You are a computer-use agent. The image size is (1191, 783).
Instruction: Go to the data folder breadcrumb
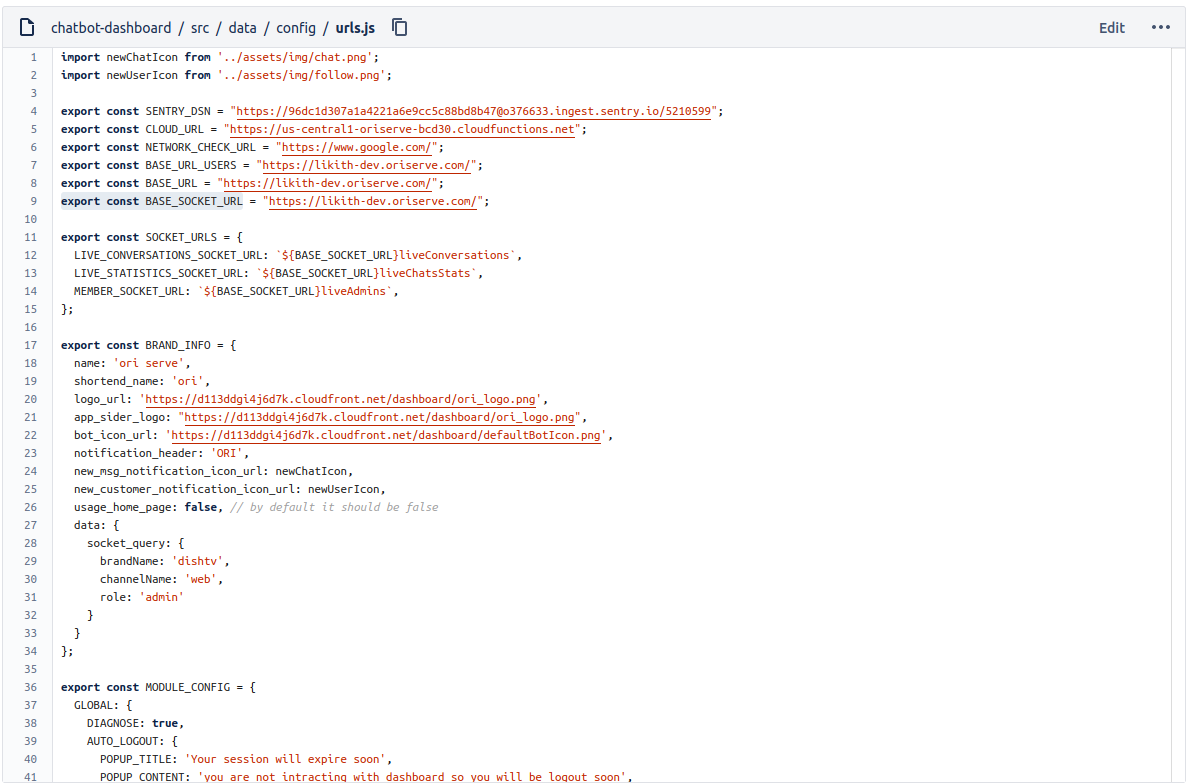(242, 27)
